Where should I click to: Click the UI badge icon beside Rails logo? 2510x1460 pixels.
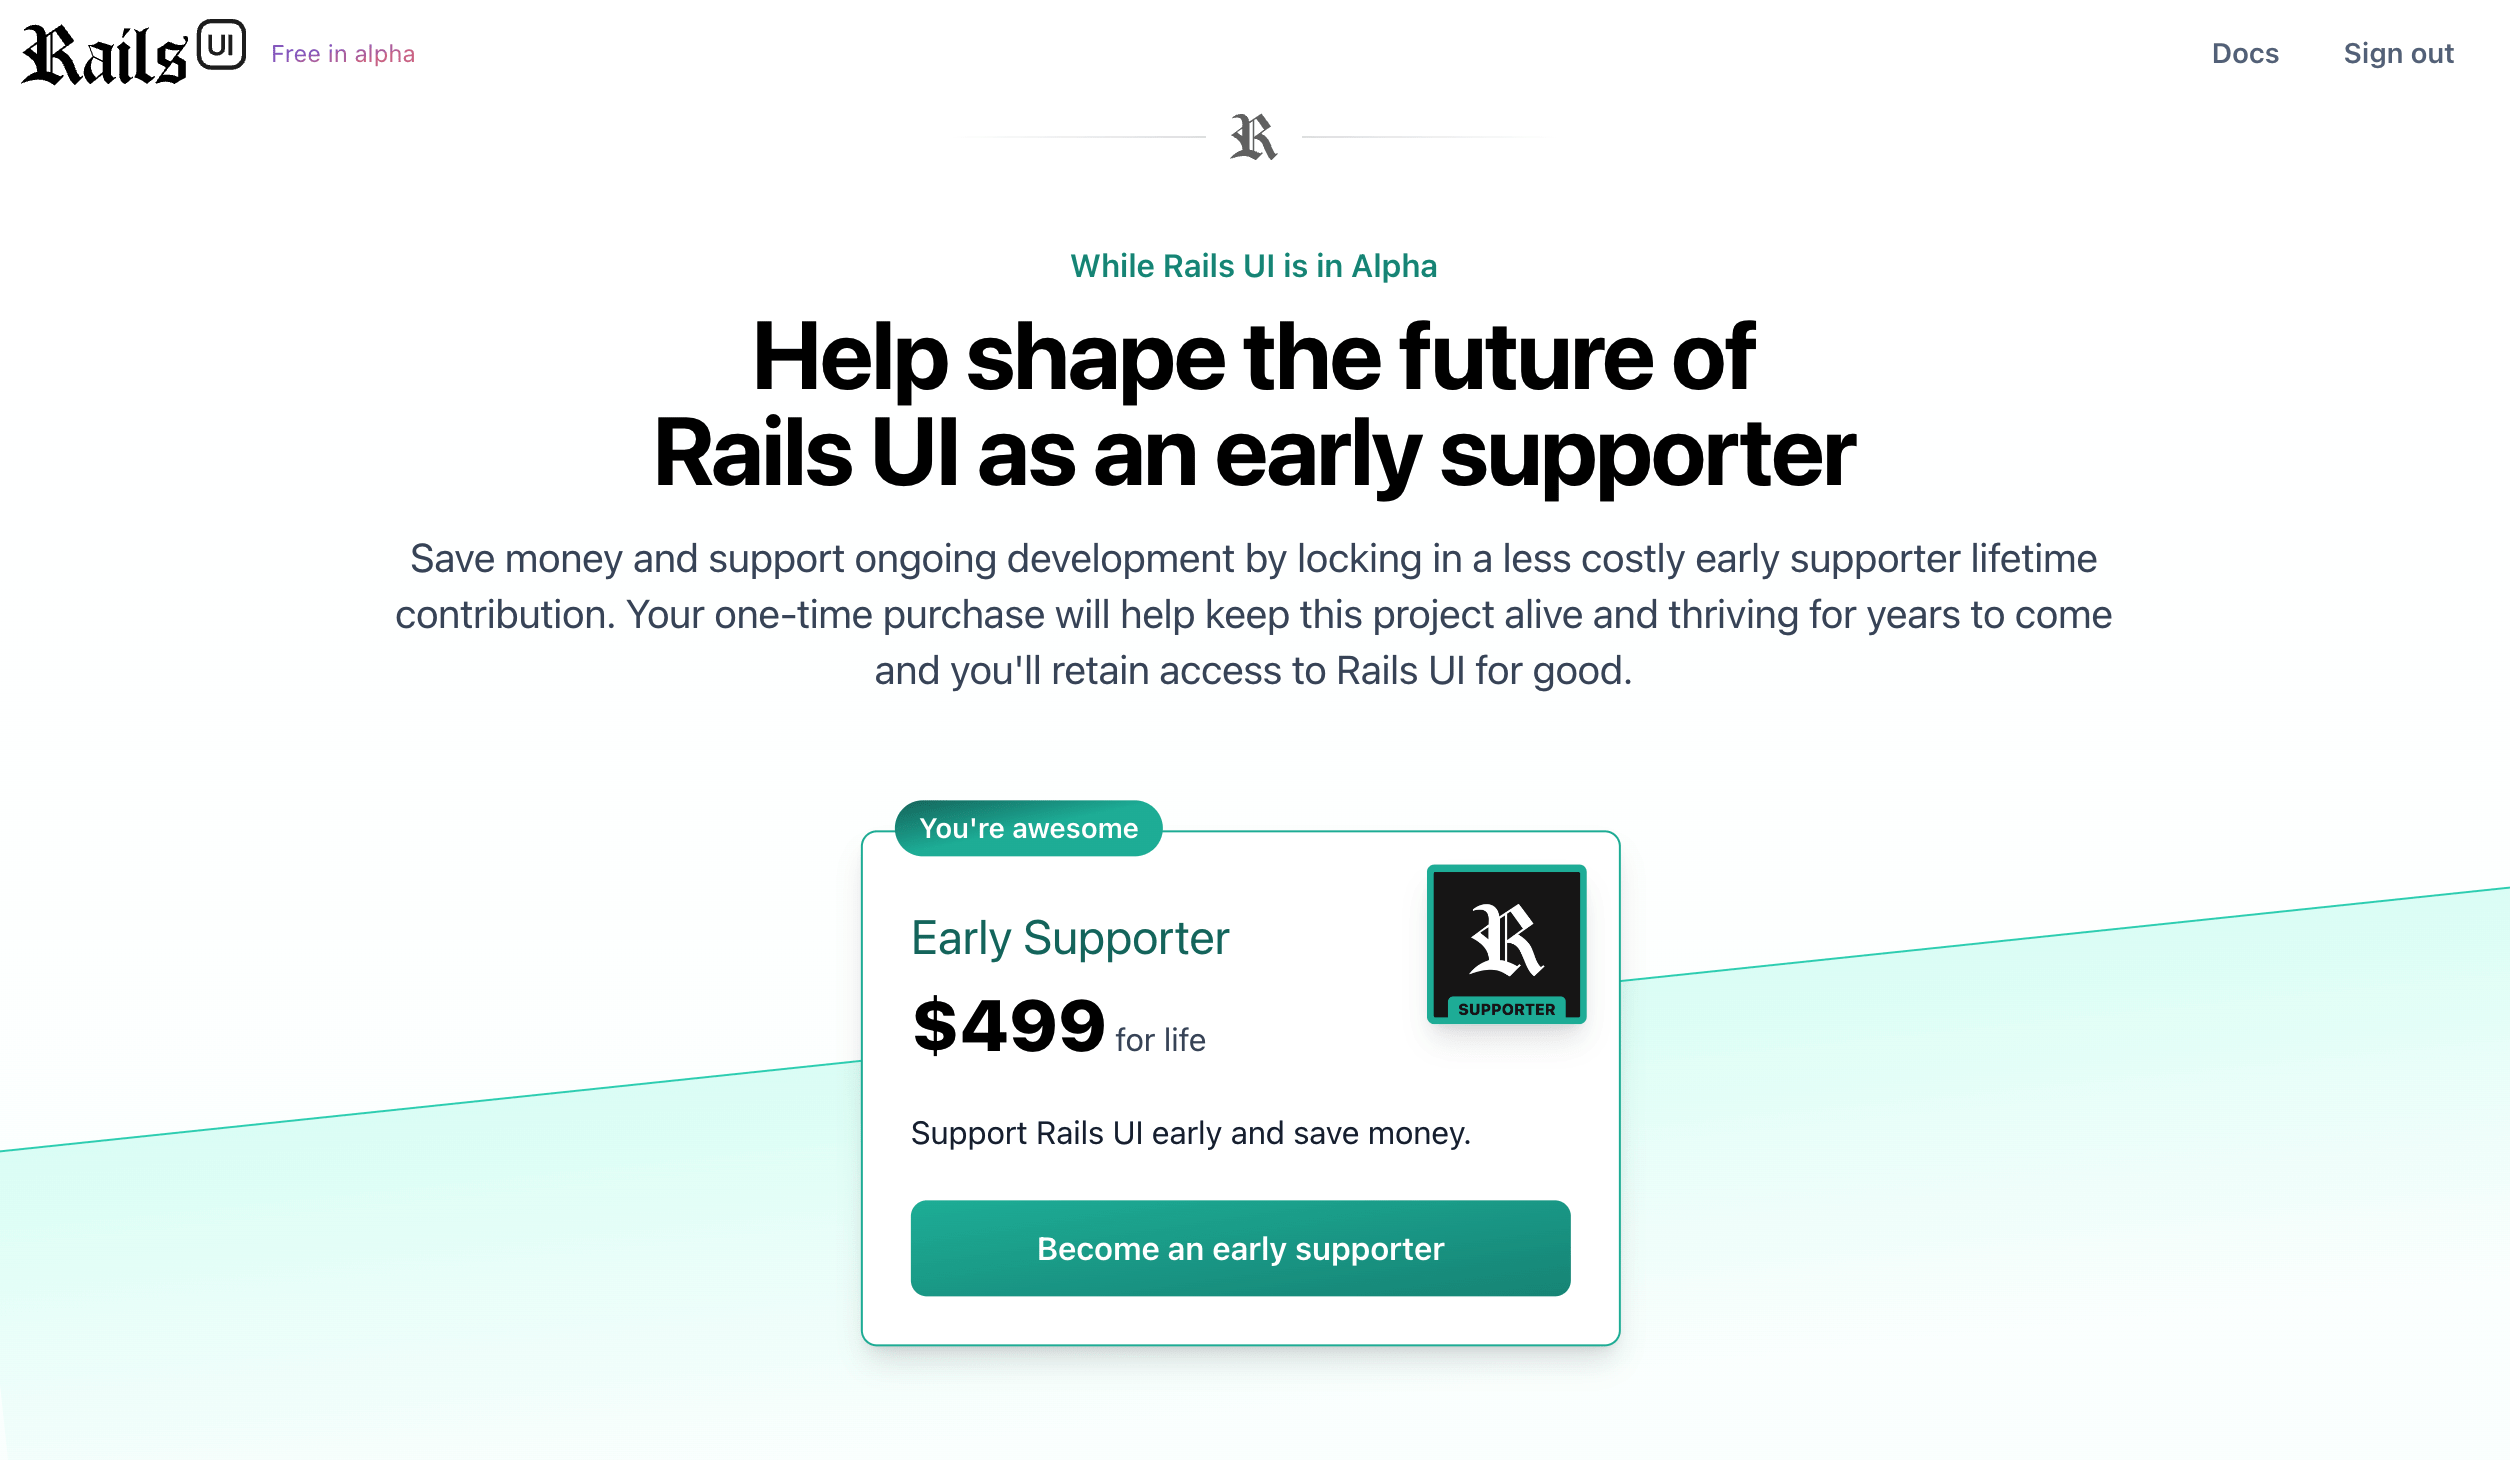[x=221, y=45]
